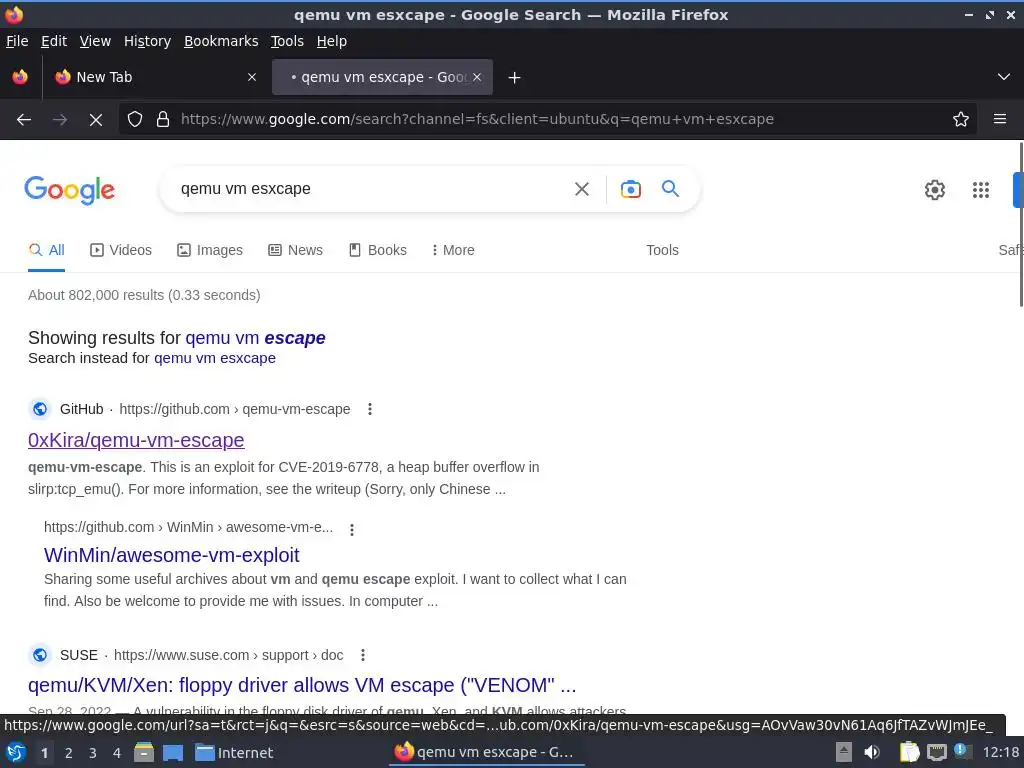This screenshot has height=768, width=1024.
Task: Close the New Tab tab
Action: pos(252,77)
